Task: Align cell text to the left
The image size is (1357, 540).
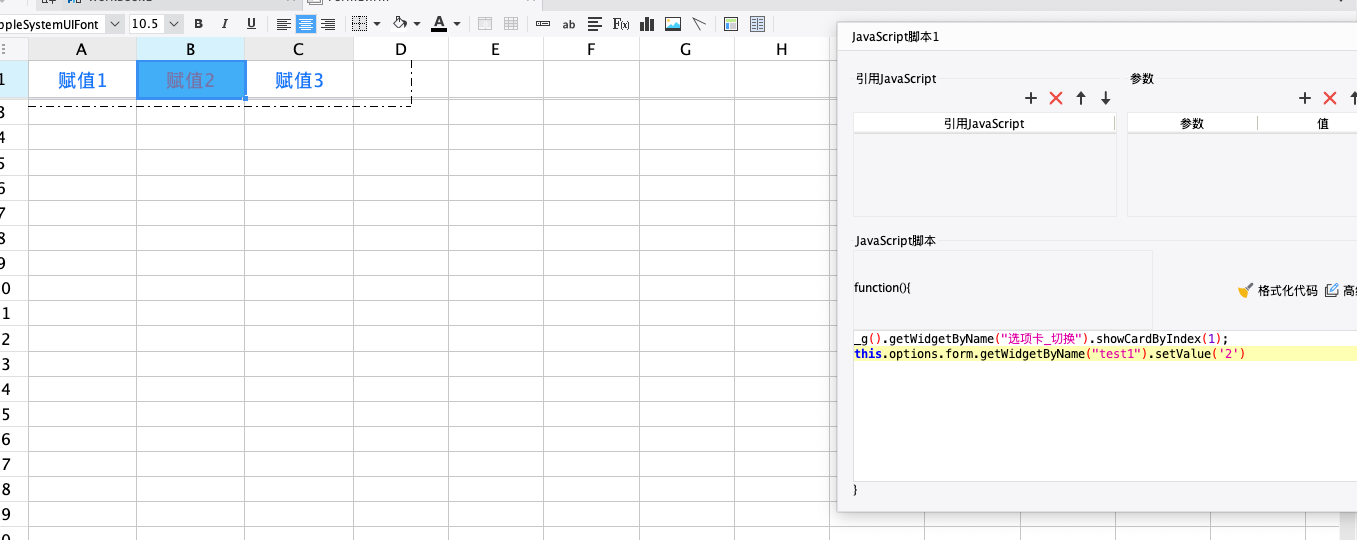Action: tap(284, 24)
